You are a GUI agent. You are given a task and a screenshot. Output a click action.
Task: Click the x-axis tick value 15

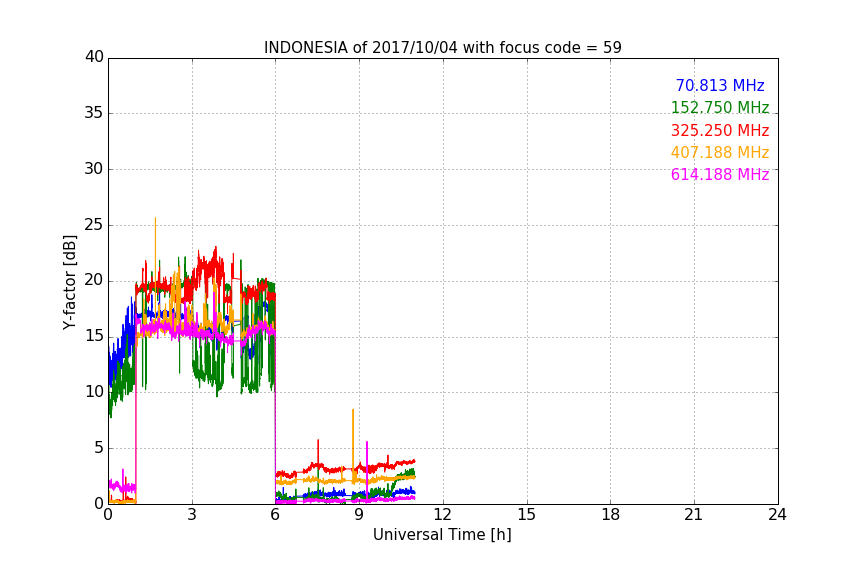click(x=527, y=515)
